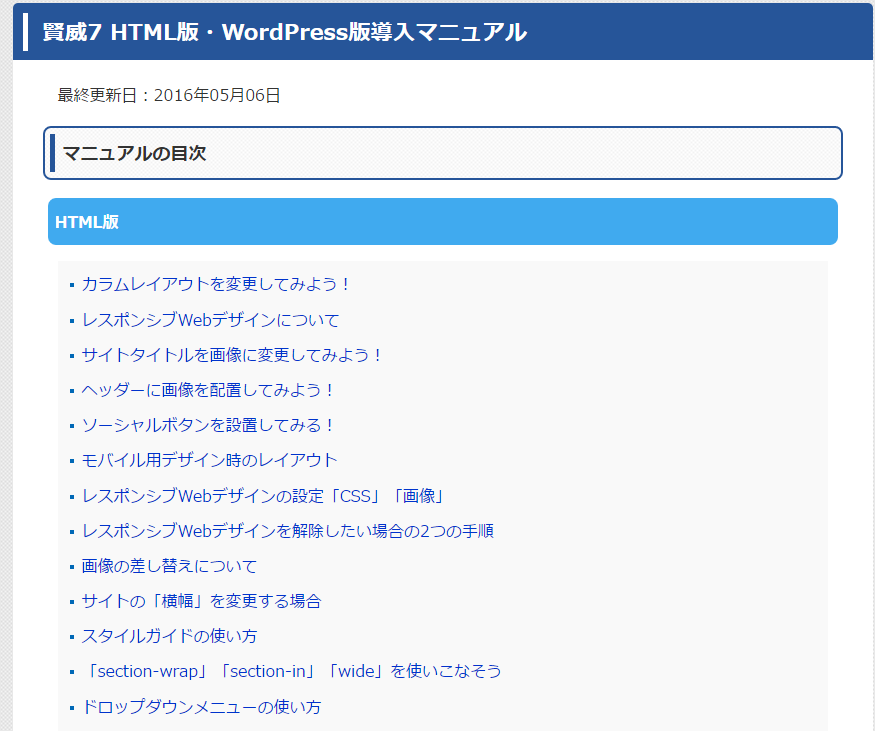Open the レスポンシブWebデザインを解除したい場合の2つの手順 link
Image resolution: width=875 pixels, height=731 pixels.
tap(287, 531)
